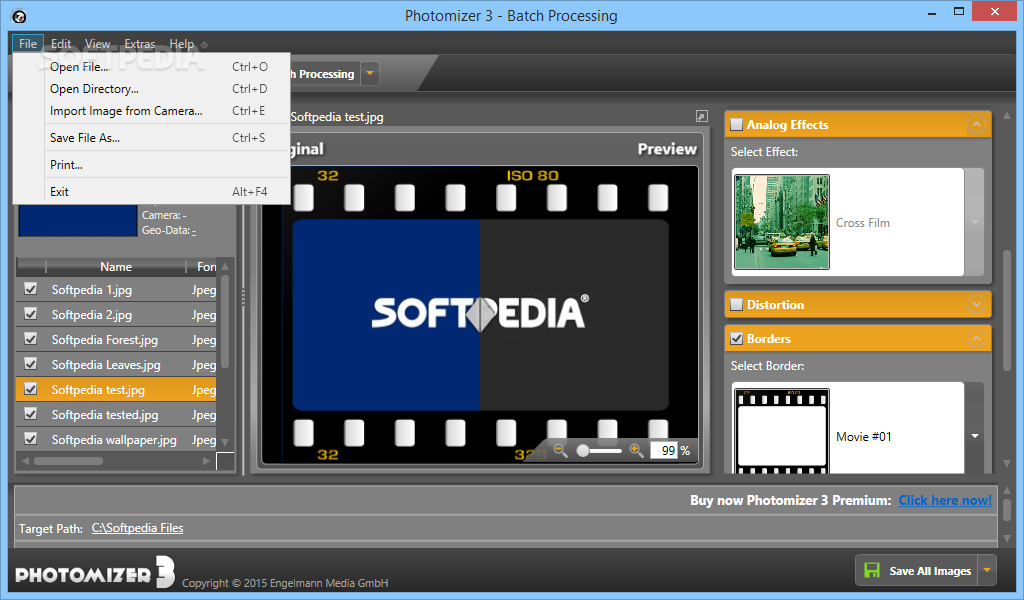Open the Help menu
This screenshot has width=1024, height=600.
pyautogui.click(x=182, y=44)
